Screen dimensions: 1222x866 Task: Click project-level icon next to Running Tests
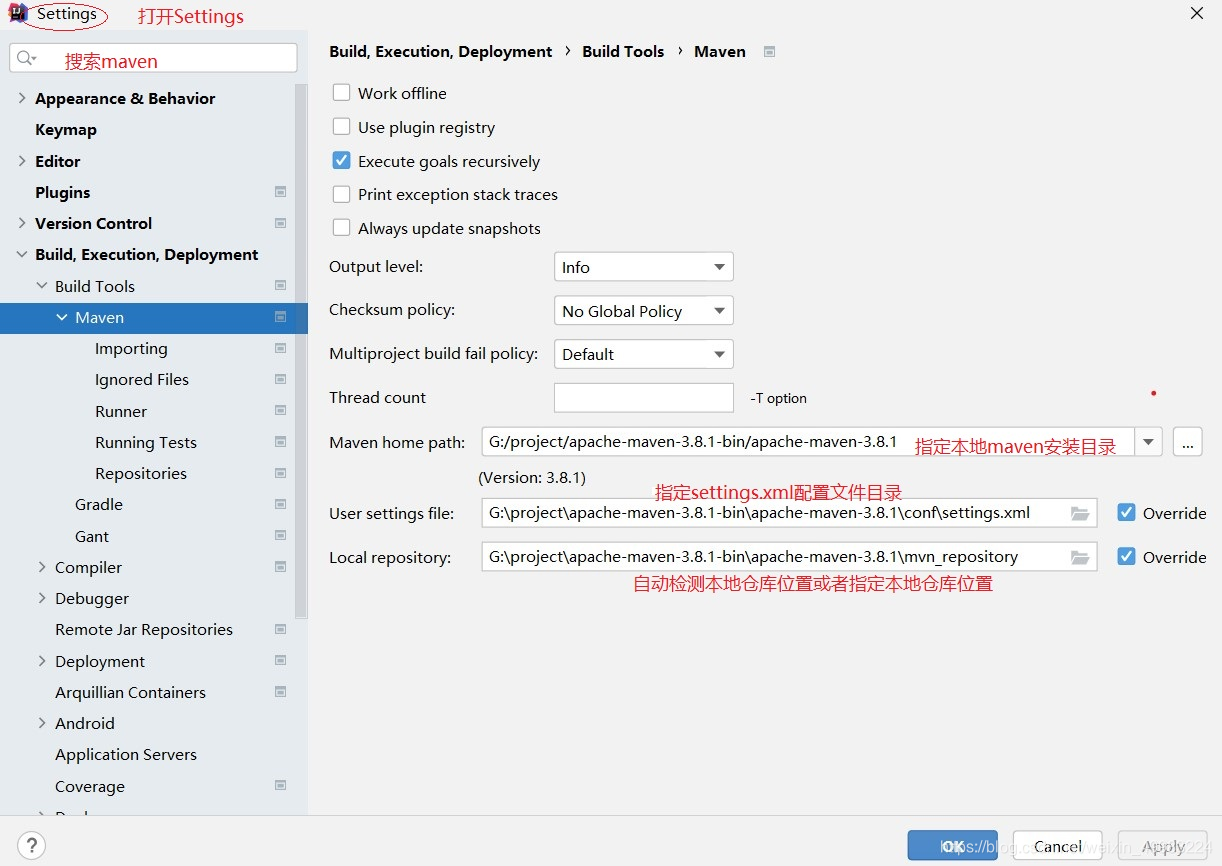[281, 442]
